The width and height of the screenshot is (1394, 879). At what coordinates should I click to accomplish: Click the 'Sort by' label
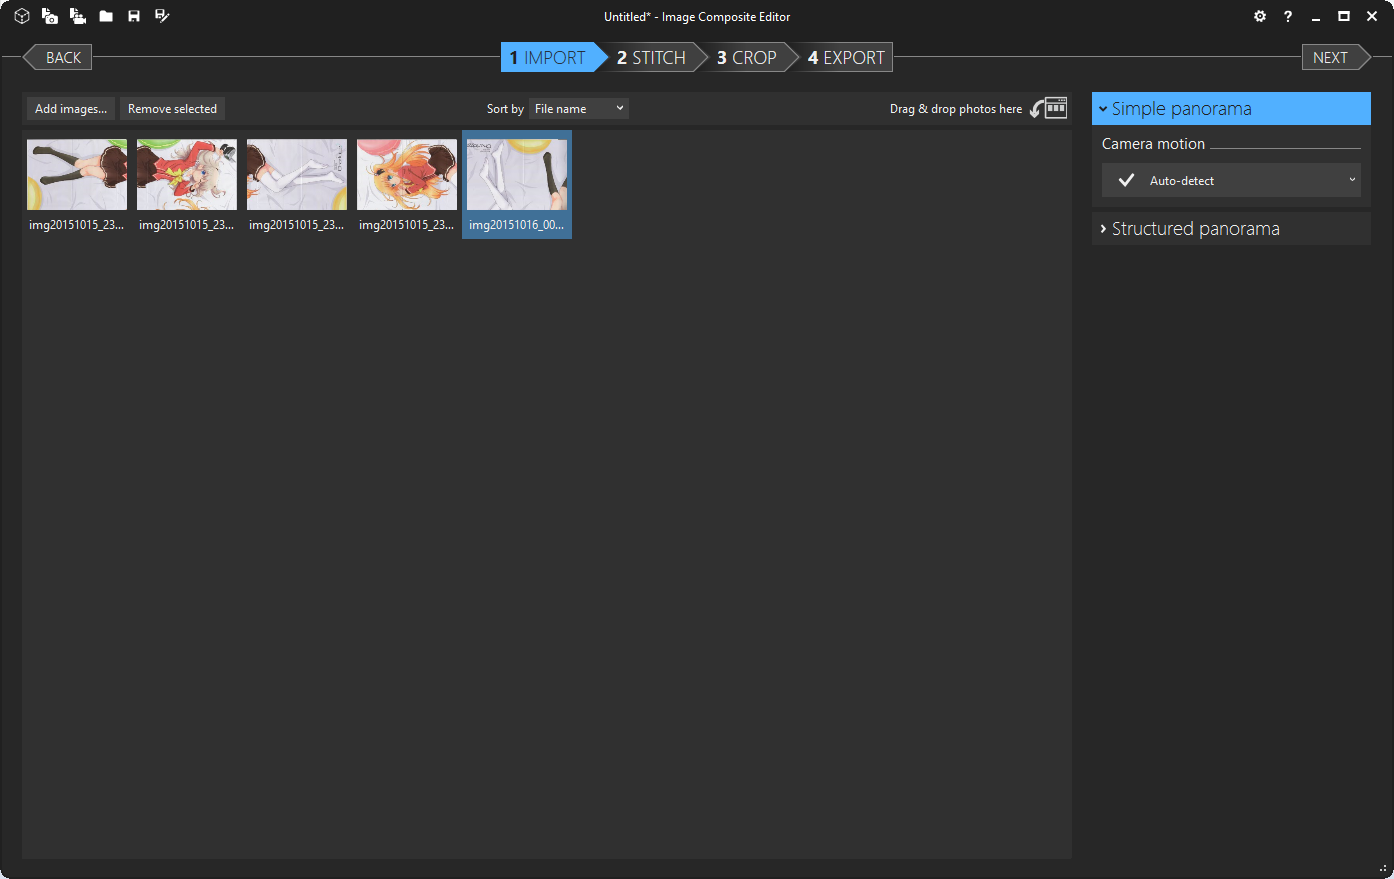(x=505, y=108)
